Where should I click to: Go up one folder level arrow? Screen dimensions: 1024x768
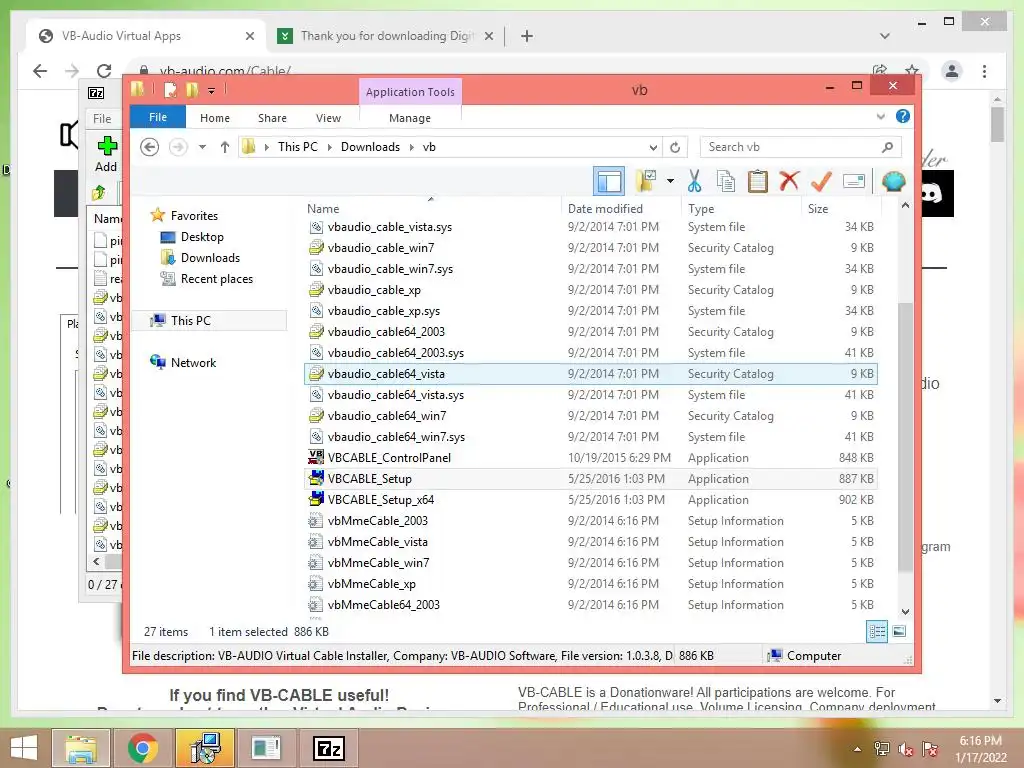(x=225, y=147)
